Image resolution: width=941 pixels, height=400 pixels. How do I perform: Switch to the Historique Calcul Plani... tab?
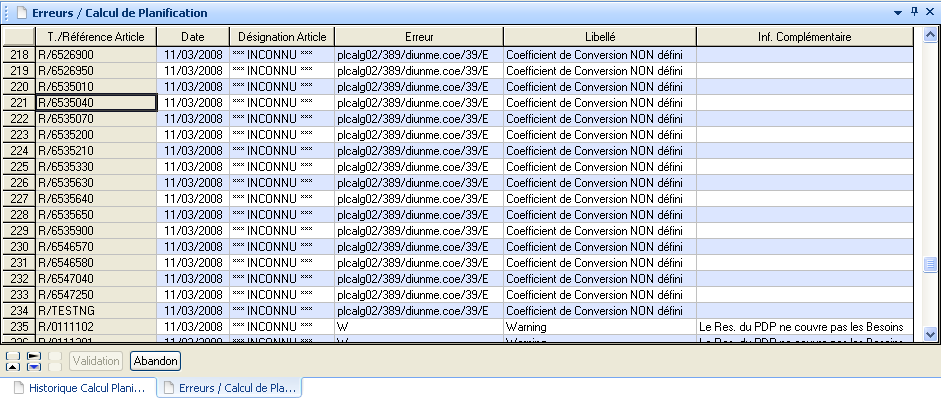[78, 388]
